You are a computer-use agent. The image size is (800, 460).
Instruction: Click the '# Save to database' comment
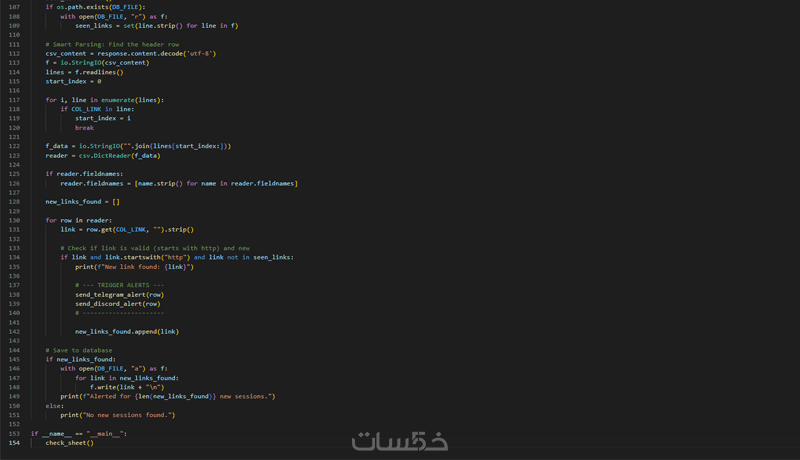[x=79, y=350]
